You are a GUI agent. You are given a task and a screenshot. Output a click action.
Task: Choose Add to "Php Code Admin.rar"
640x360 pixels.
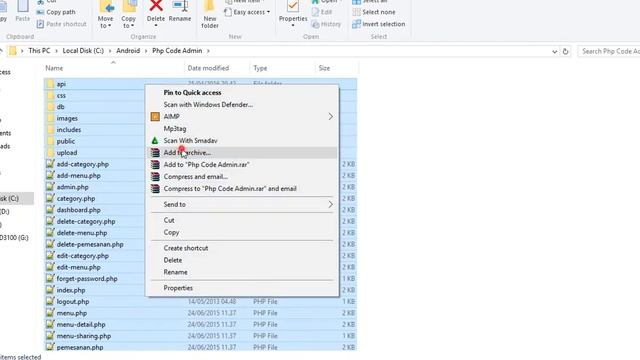(x=242, y=164)
